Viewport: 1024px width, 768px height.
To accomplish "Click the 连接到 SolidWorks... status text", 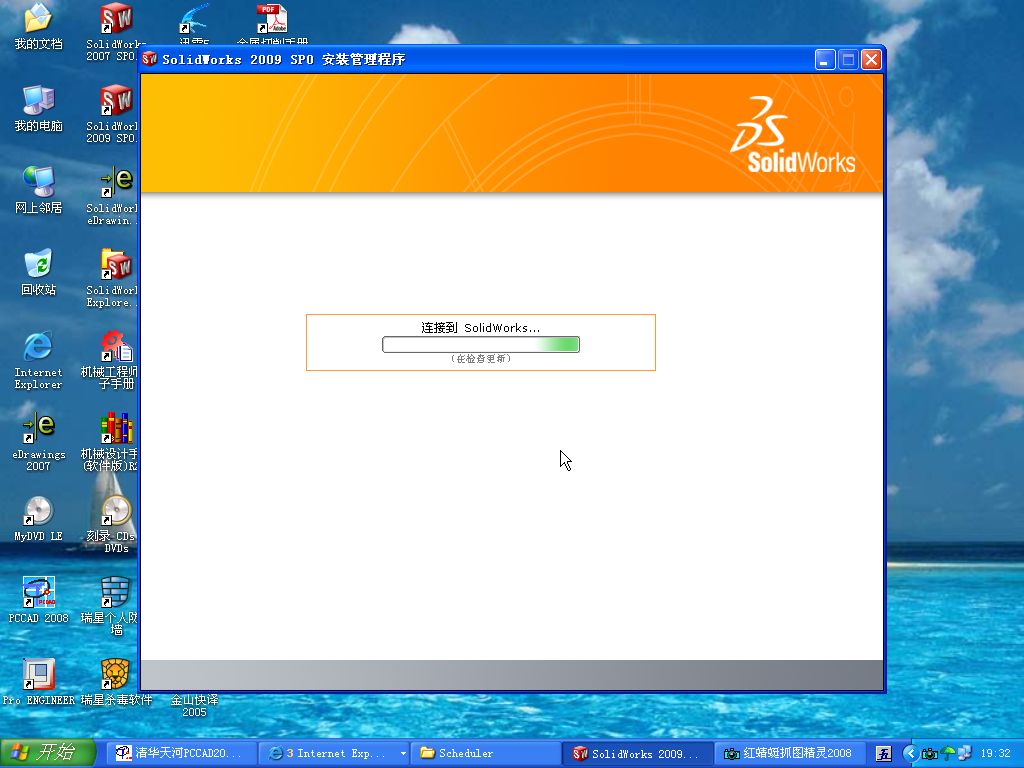I will coord(481,328).
